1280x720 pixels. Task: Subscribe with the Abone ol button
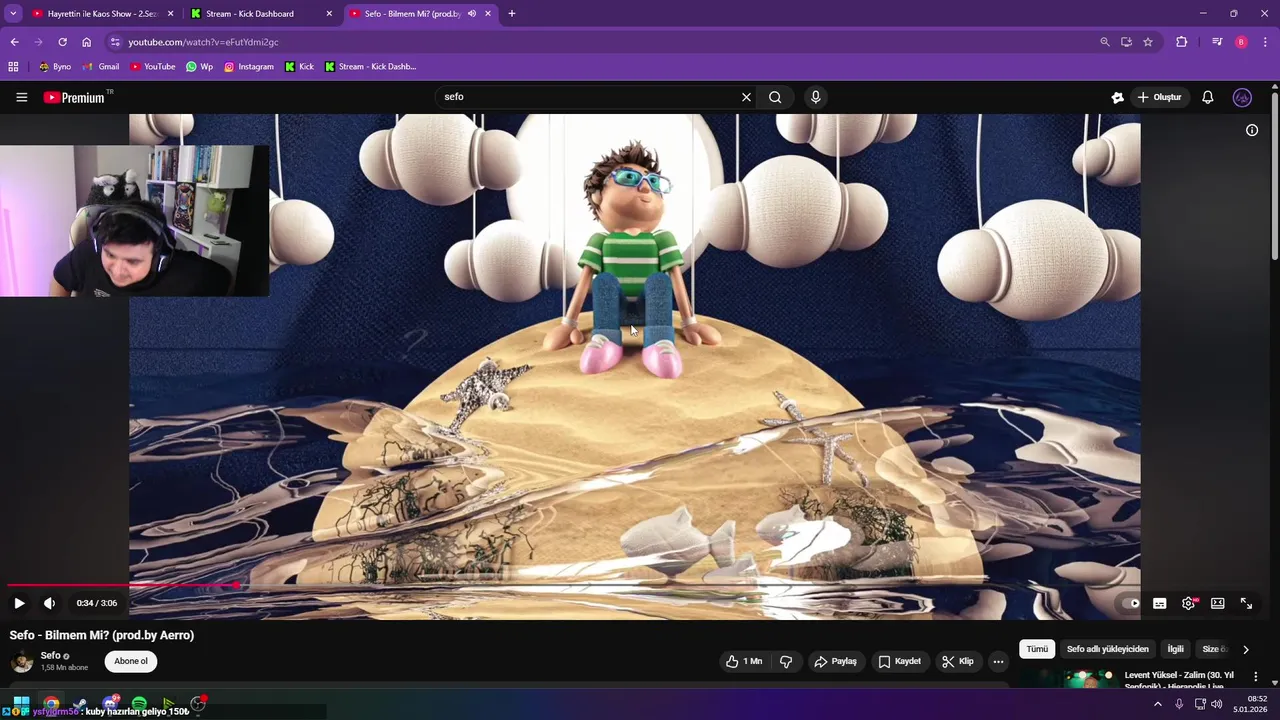(x=131, y=661)
